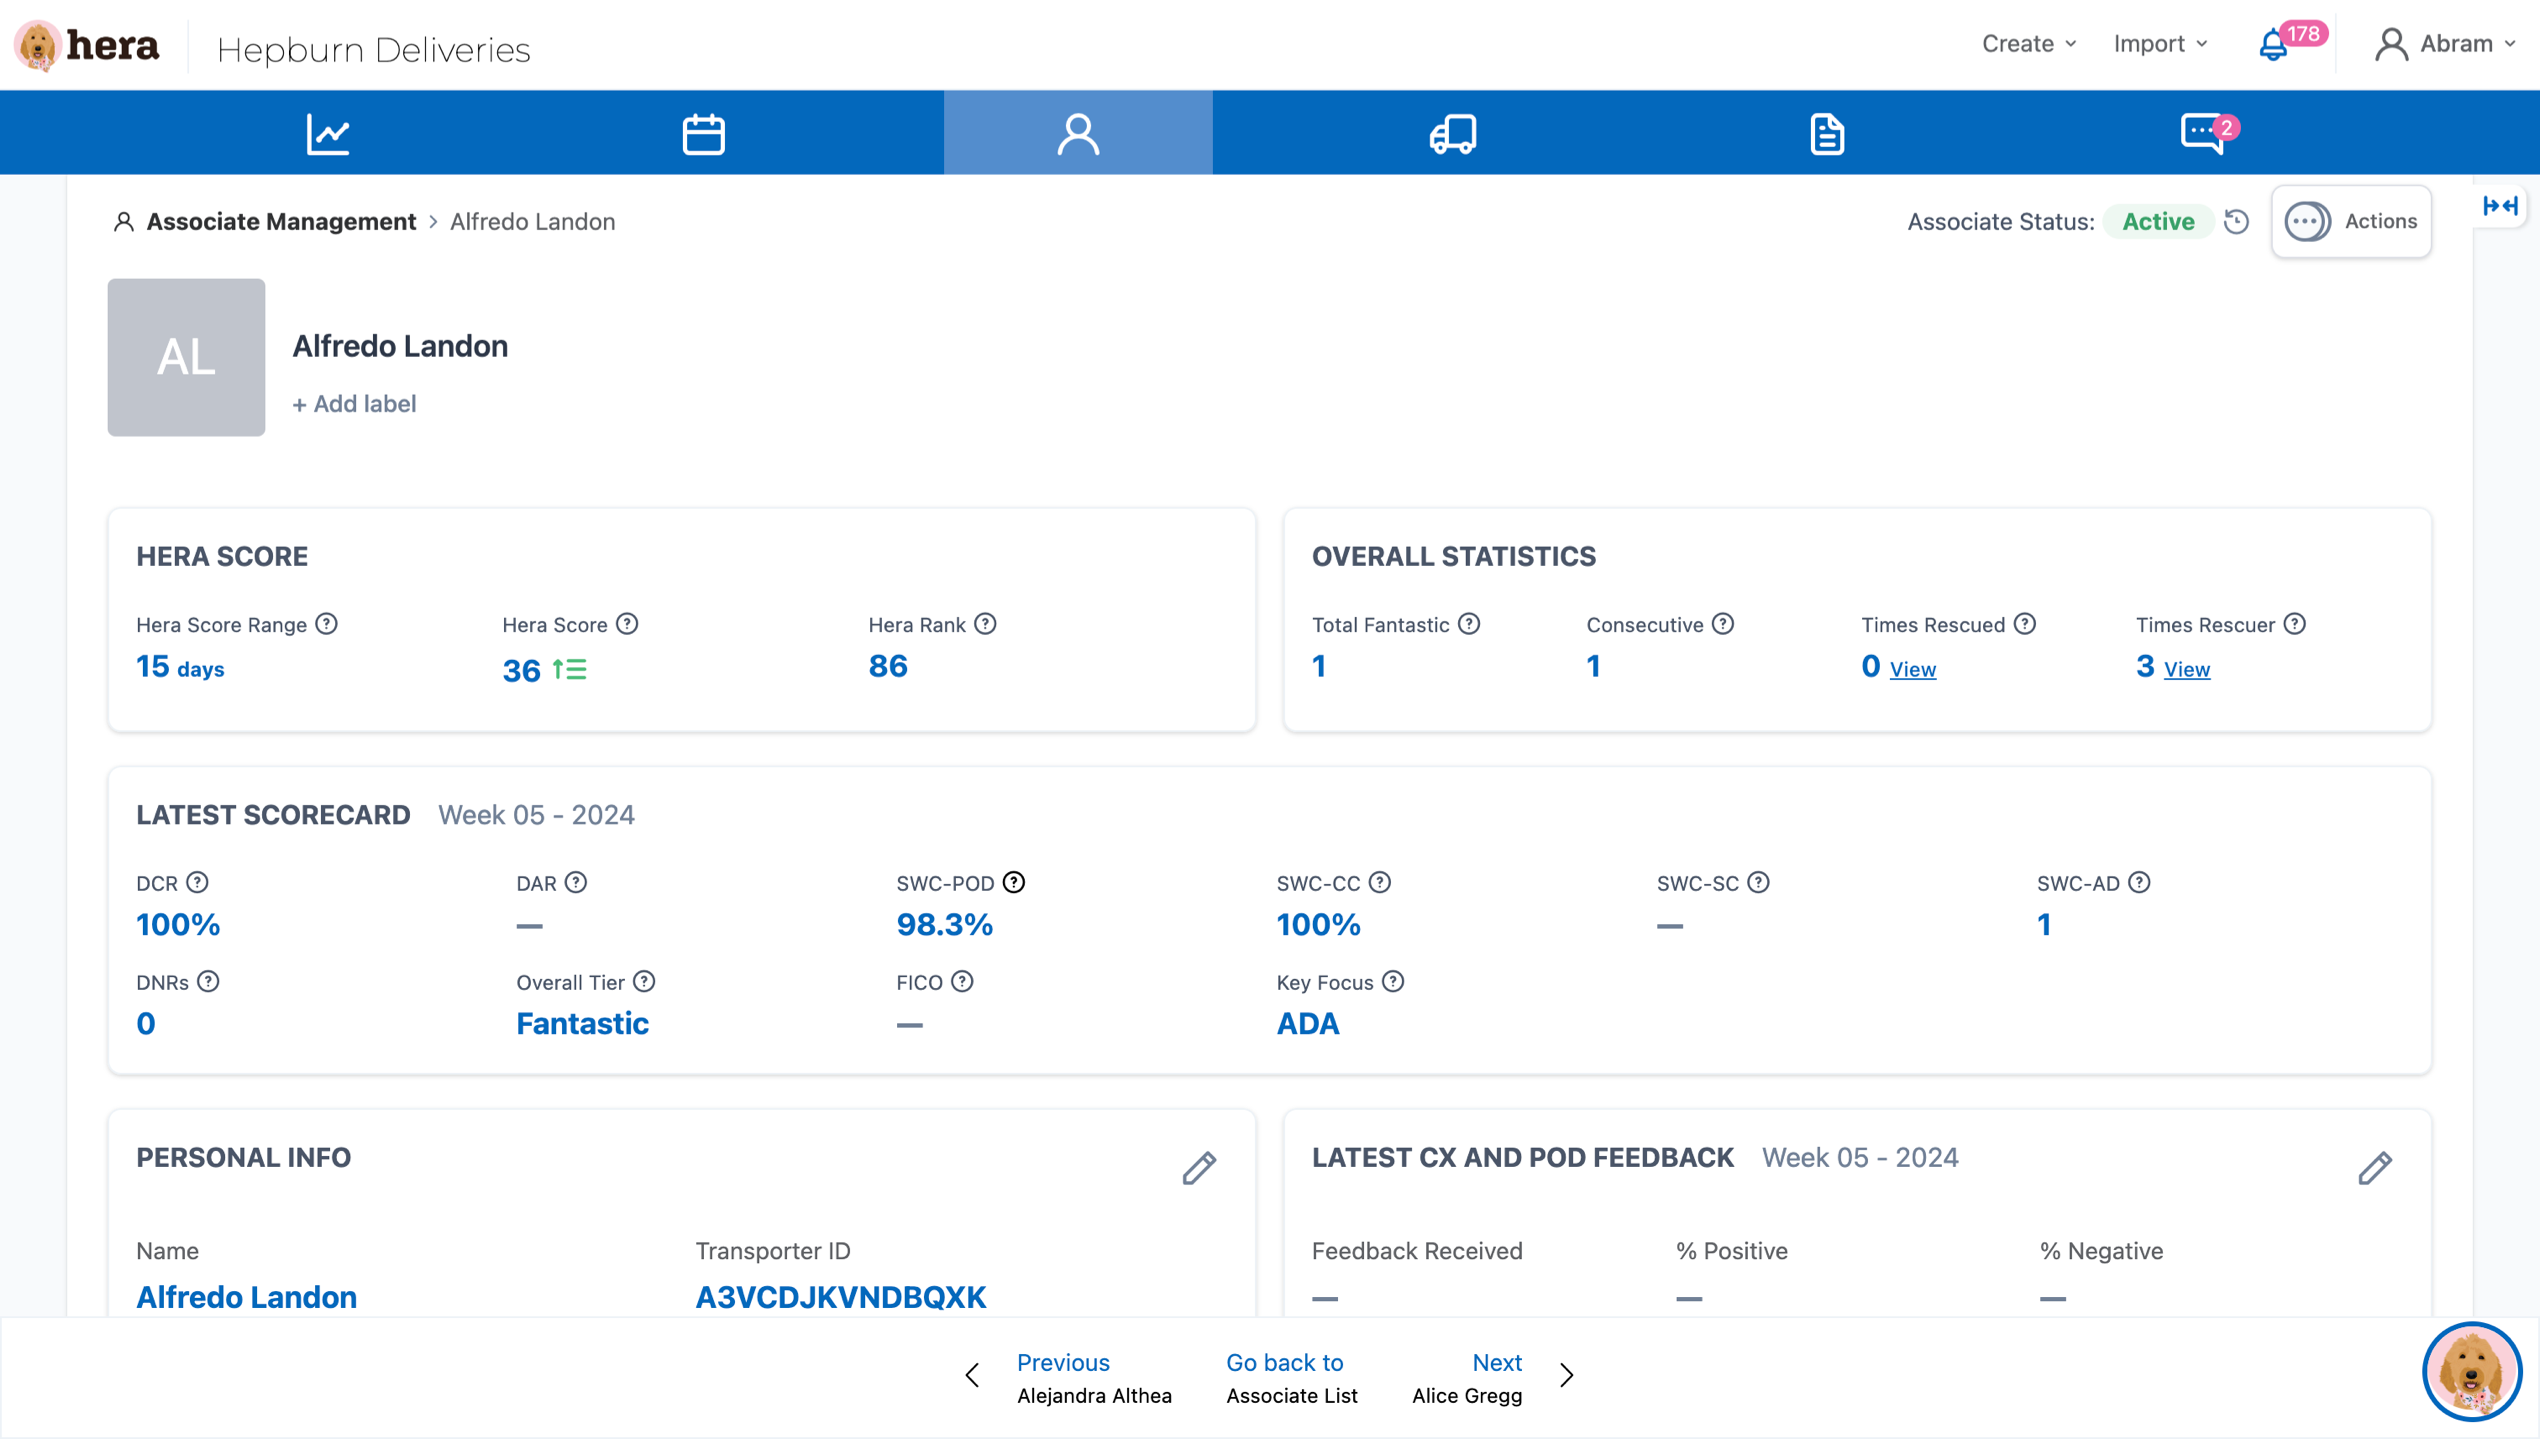Open the Actions button menu
The height and width of the screenshot is (1439, 2540).
pyautogui.click(x=2351, y=222)
